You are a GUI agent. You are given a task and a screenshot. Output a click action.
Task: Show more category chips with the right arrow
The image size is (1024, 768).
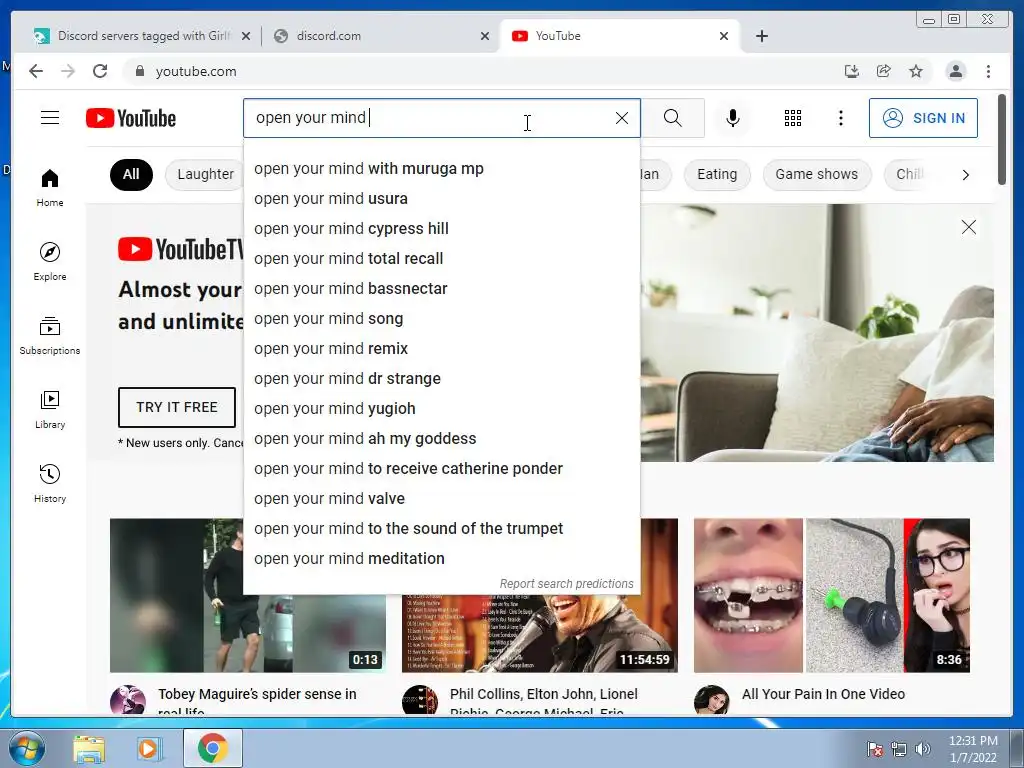(x=965, y=175)
